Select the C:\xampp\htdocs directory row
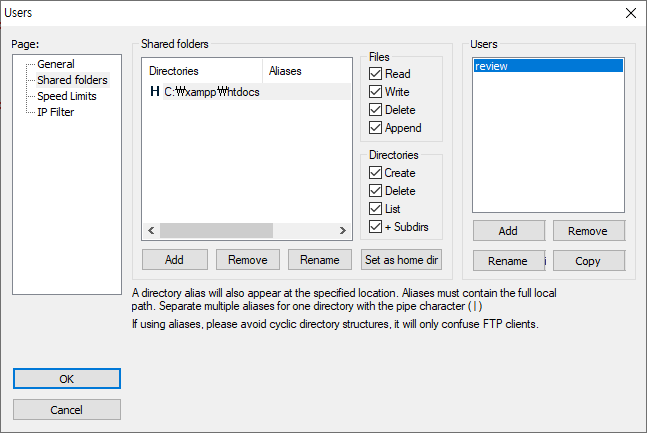 tap(247, 92)
